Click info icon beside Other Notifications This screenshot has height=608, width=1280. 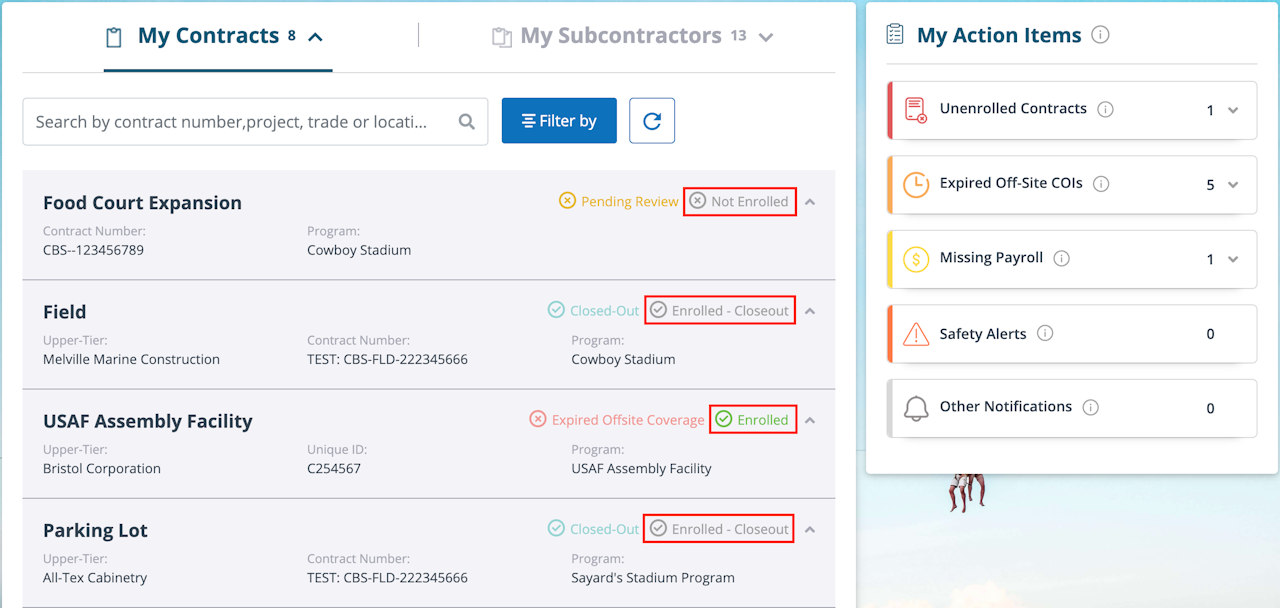tap(1091, 407)
